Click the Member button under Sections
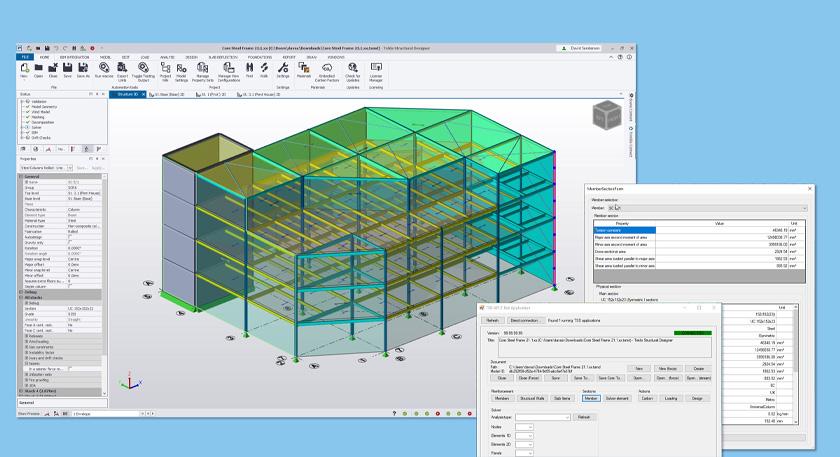This screenshot has height=457, width=840. pyautogui.click(x=591, y=398)
